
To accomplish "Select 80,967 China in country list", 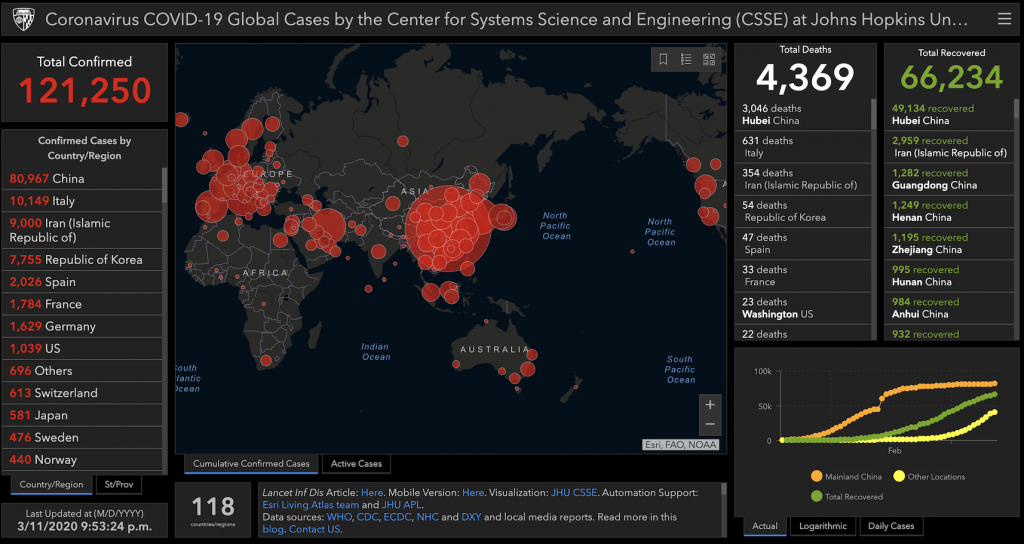I will (x=82, y=178).
